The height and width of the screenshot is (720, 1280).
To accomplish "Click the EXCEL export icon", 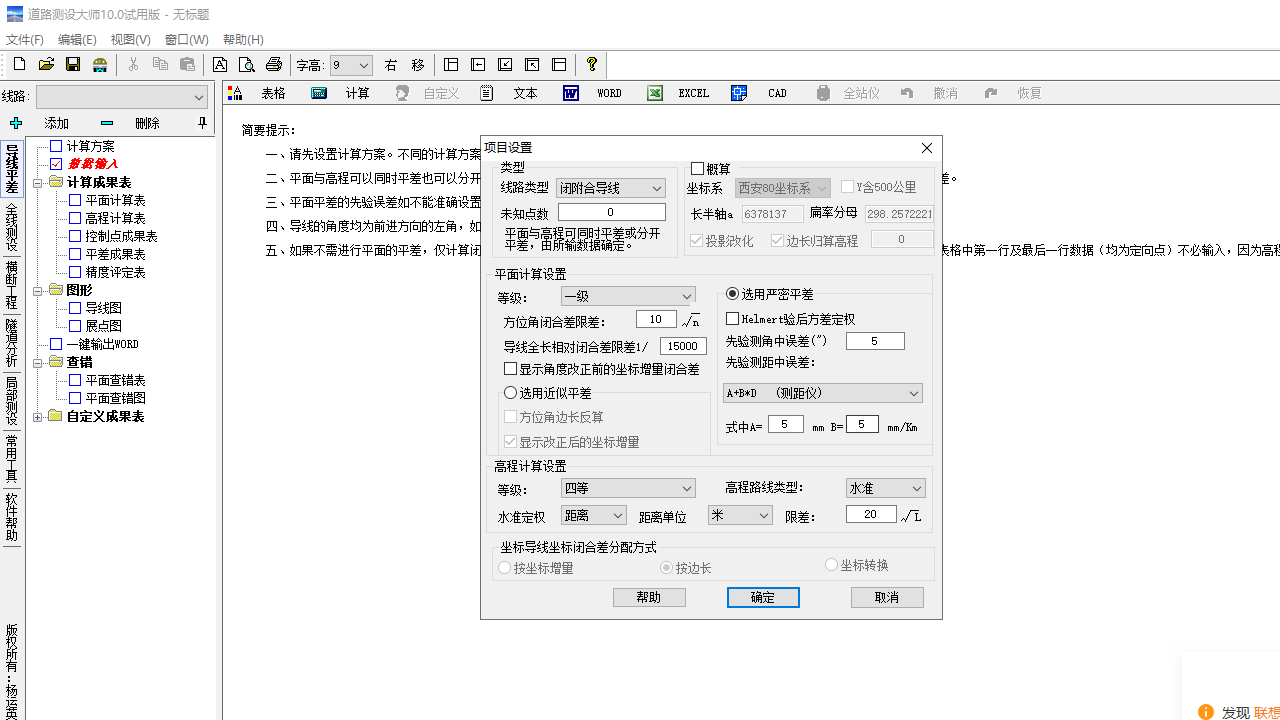I will (x=655, y=93).
